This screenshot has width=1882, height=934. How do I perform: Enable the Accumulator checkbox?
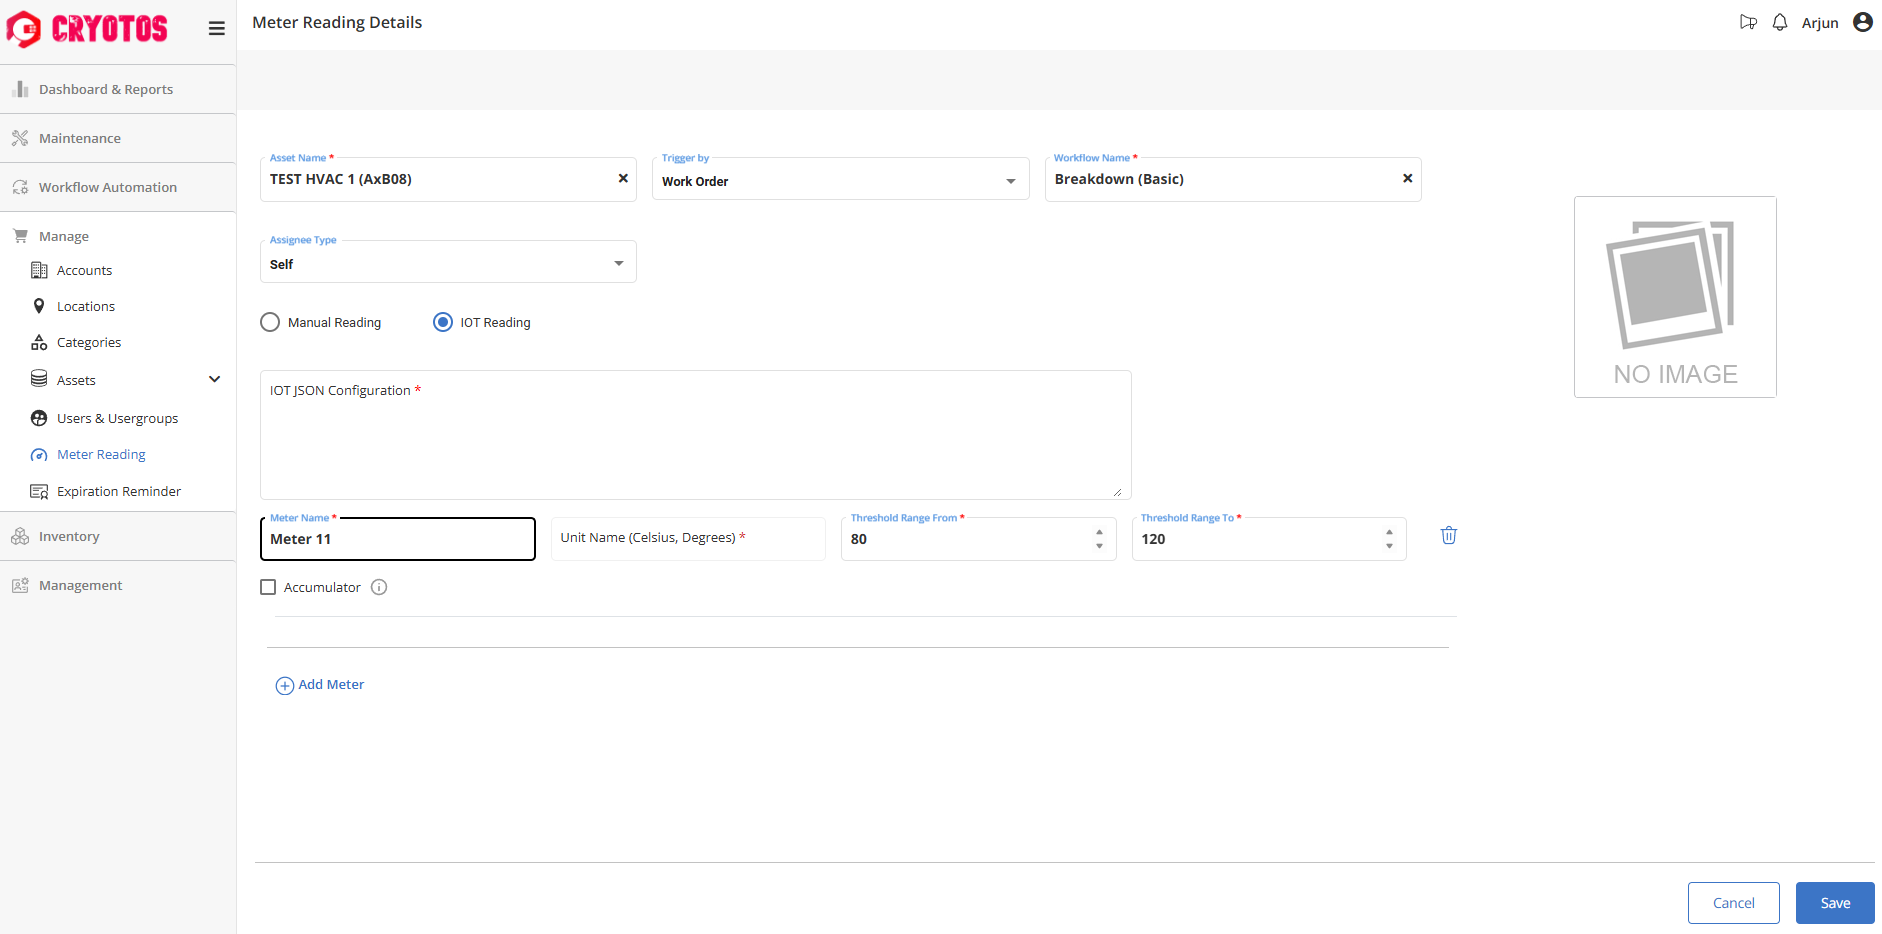tap(268, 587)
